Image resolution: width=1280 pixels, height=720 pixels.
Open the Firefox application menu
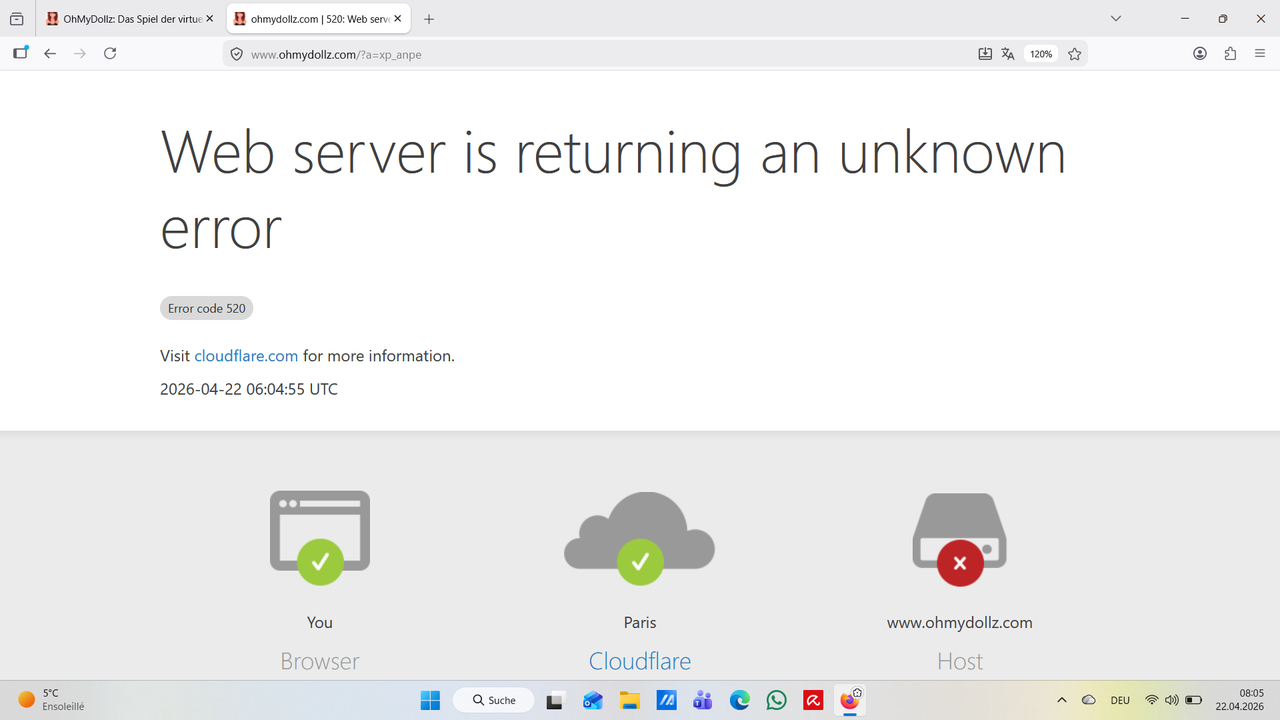tap(1260, 54)
